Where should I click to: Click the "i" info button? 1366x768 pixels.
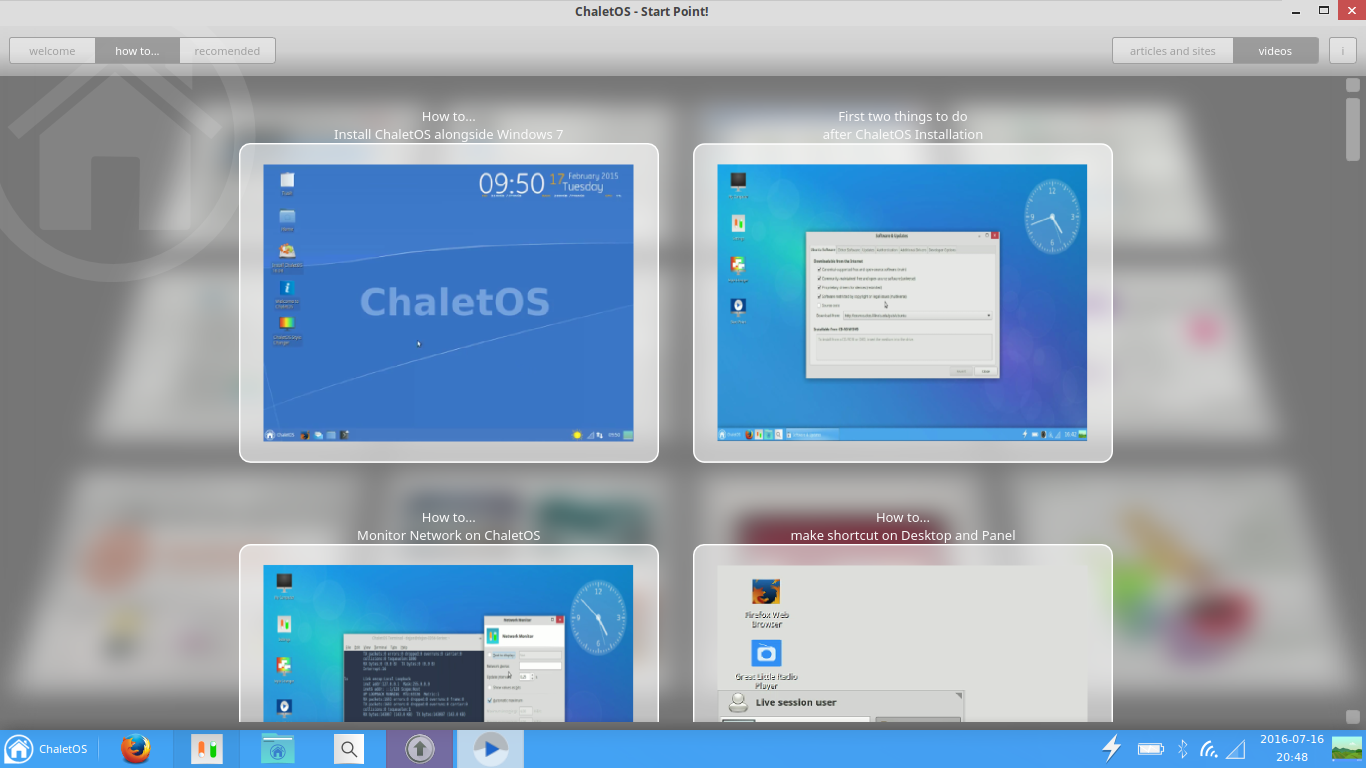[x=1343, y=51]
